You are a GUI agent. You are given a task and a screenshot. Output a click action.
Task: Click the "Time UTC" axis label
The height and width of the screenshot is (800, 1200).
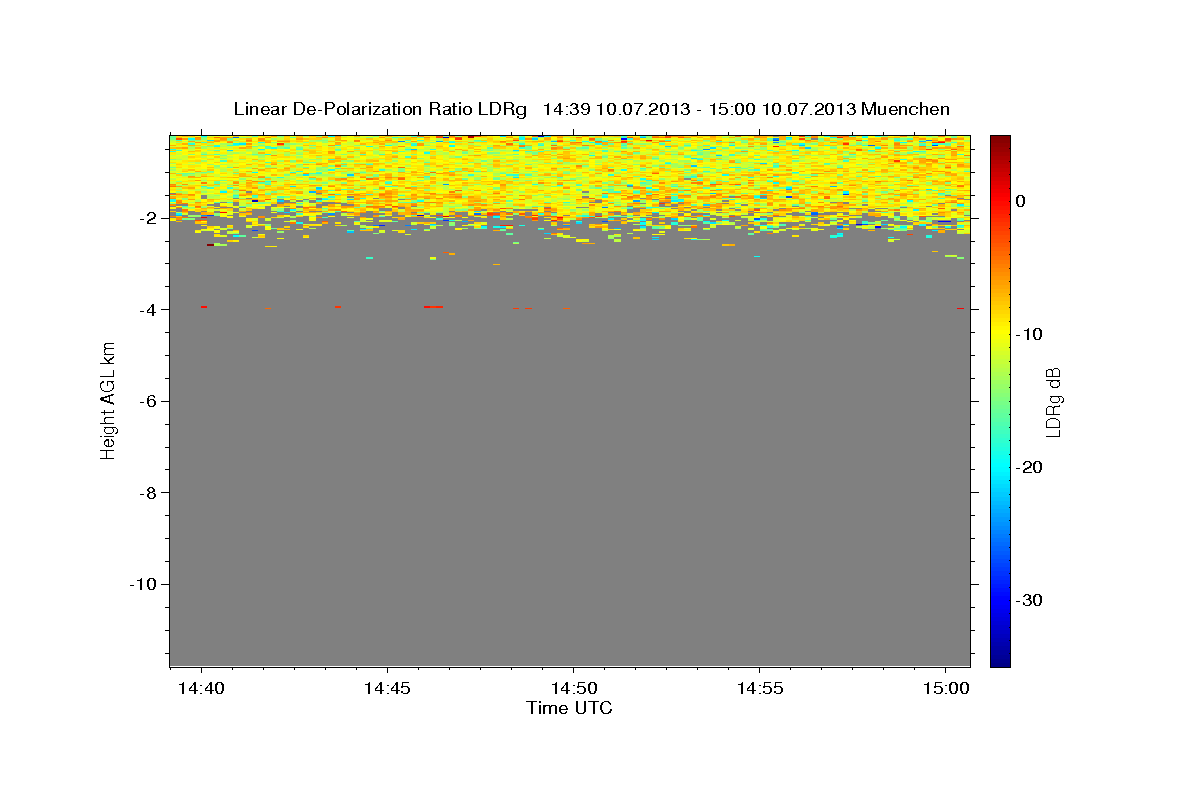pyautogui.click(x=569, y=708)
